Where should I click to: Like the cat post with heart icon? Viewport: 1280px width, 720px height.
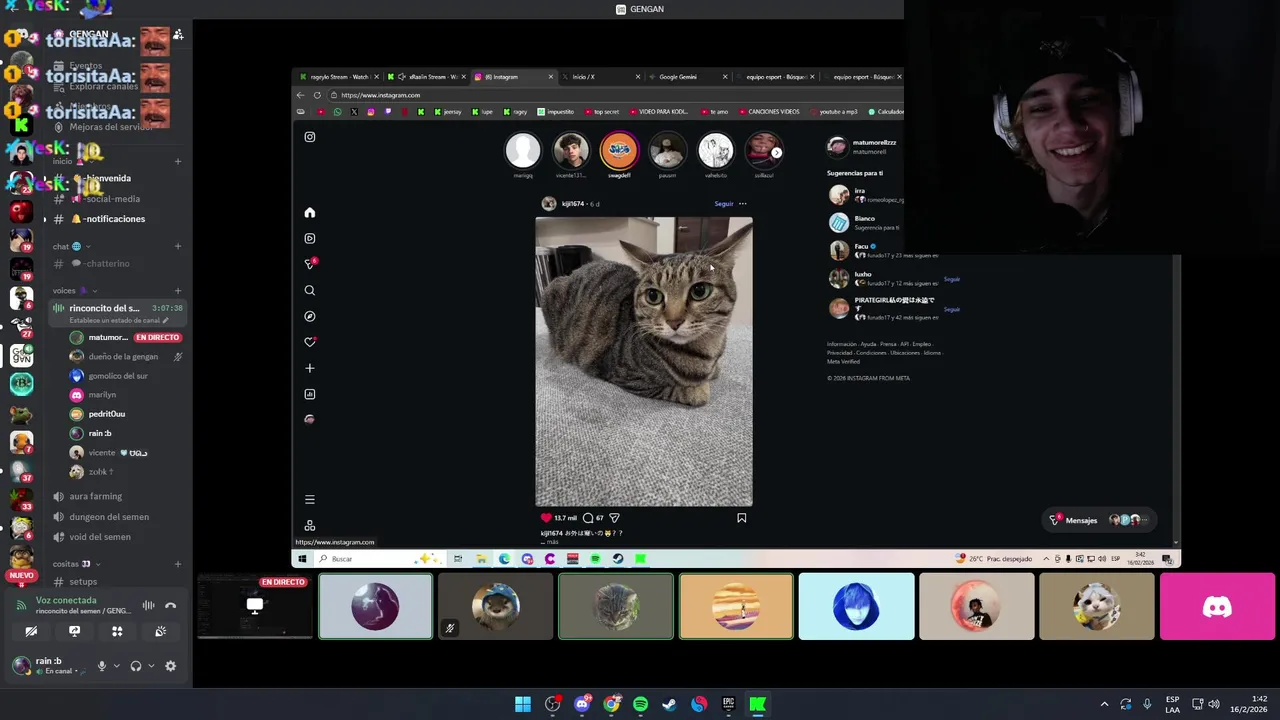pyautogui.click(x=546, y=518)
